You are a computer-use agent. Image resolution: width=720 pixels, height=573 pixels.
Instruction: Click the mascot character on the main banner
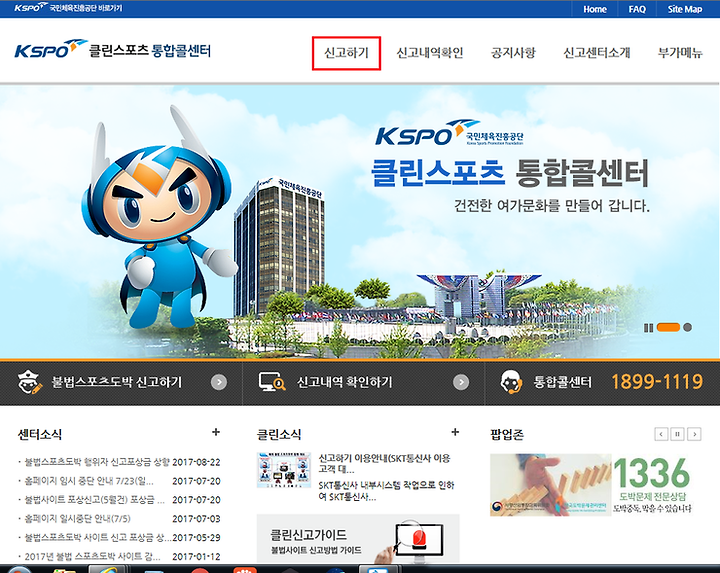161,216
